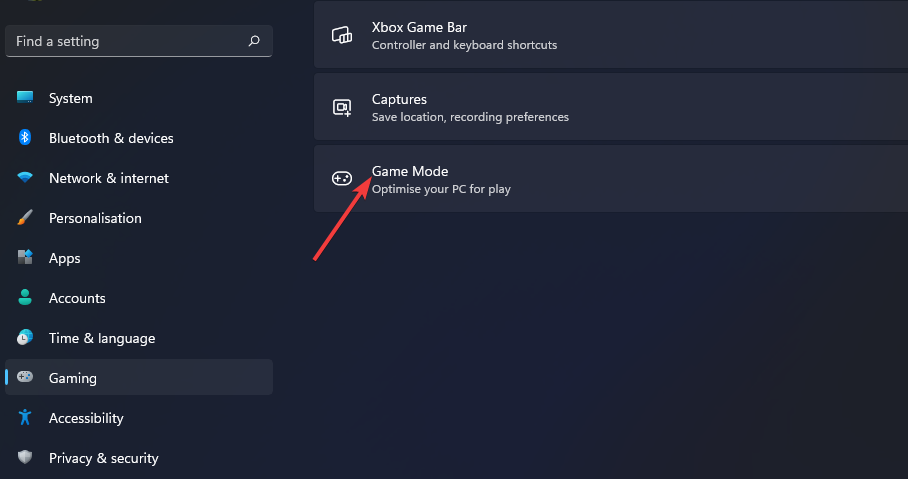This screenshot has width=908, height=479.
Task: Click the Privacy & security shield icon
Action: pos(25,458)
